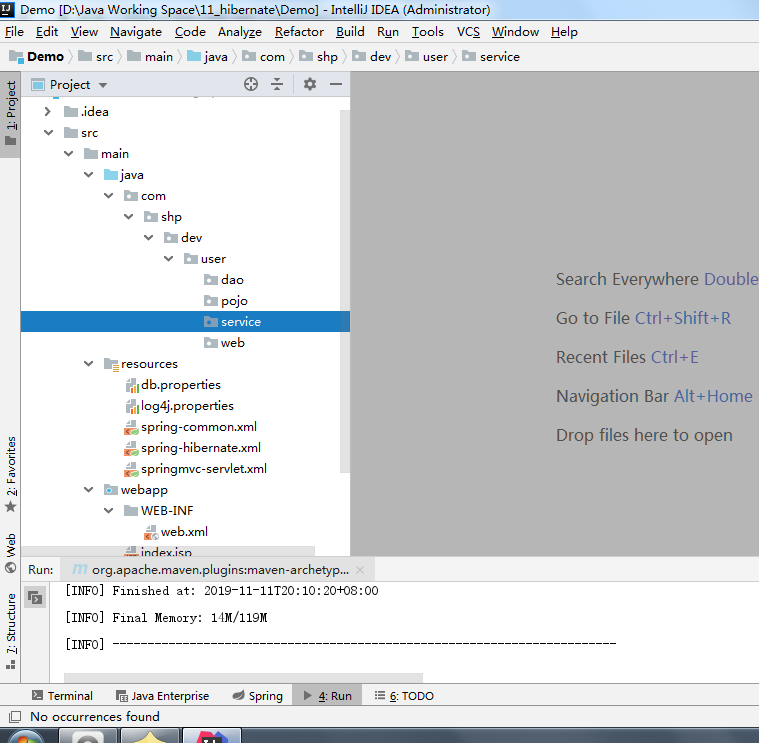Open the Refactor menu

pos(299,32)
